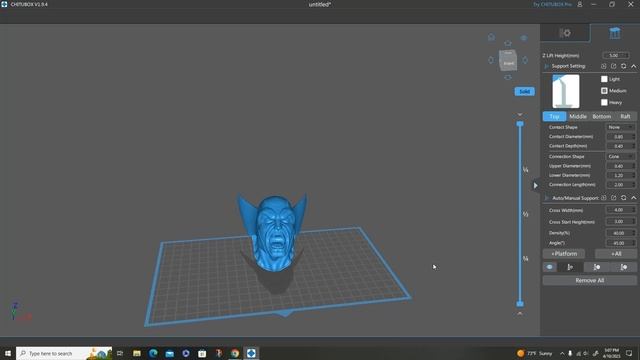The image size is (640, 360).
Task: Rotate view using the arrow left of cube
Action: pos(491,60)
